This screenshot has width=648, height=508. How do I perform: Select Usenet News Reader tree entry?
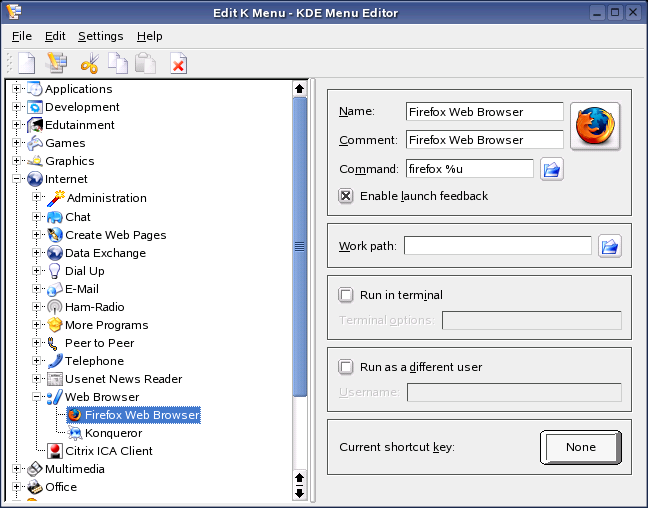click(x=124, y=379)
